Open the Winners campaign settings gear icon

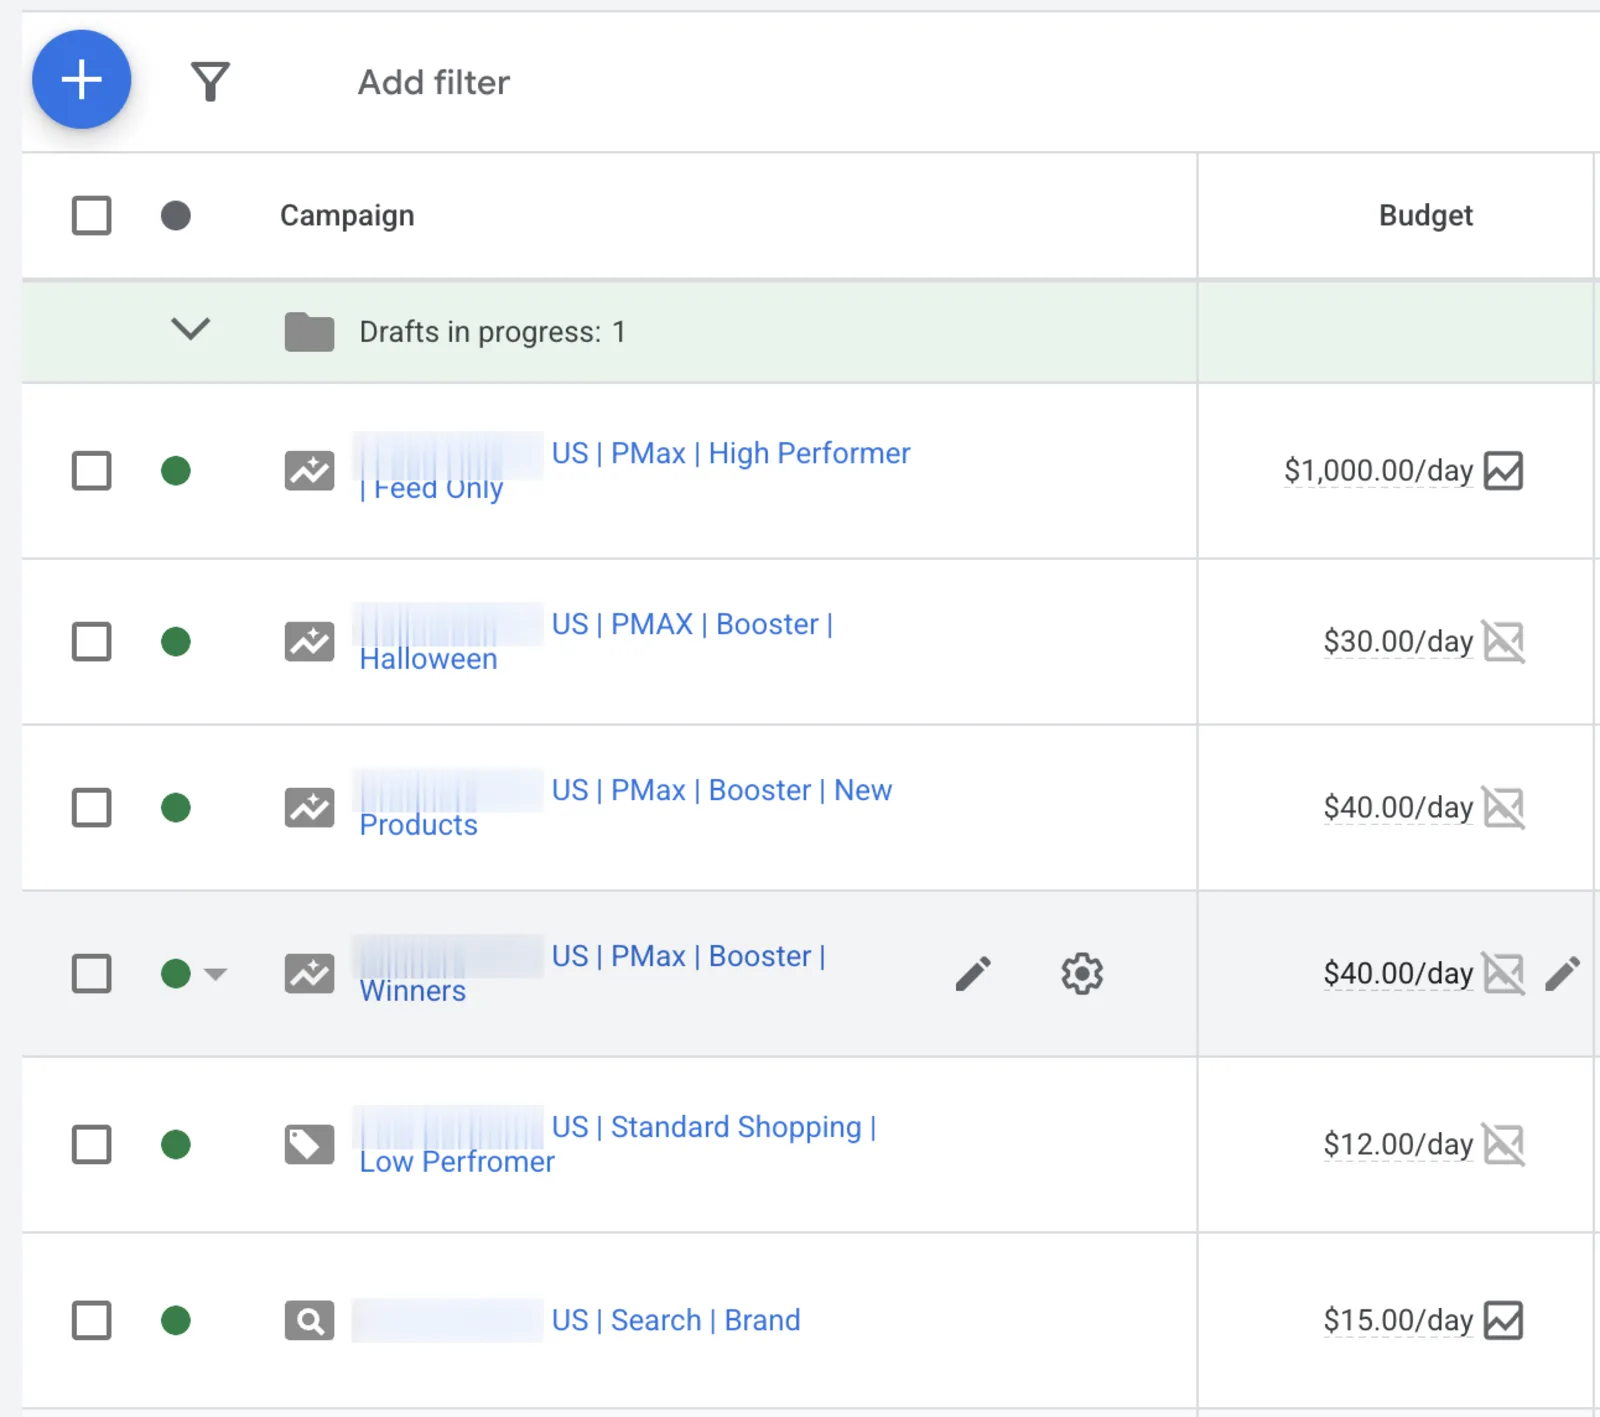coord(1082,973)
